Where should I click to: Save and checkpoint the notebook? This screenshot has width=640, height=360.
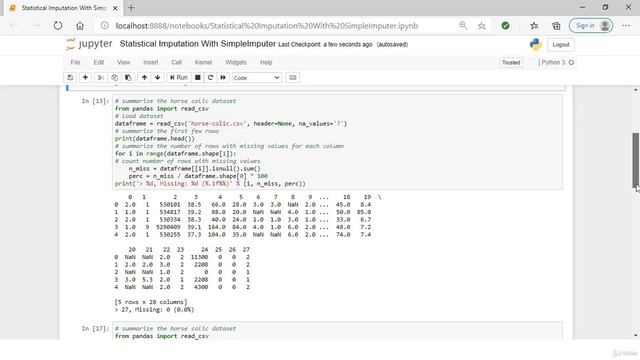[x=70, y=78]
